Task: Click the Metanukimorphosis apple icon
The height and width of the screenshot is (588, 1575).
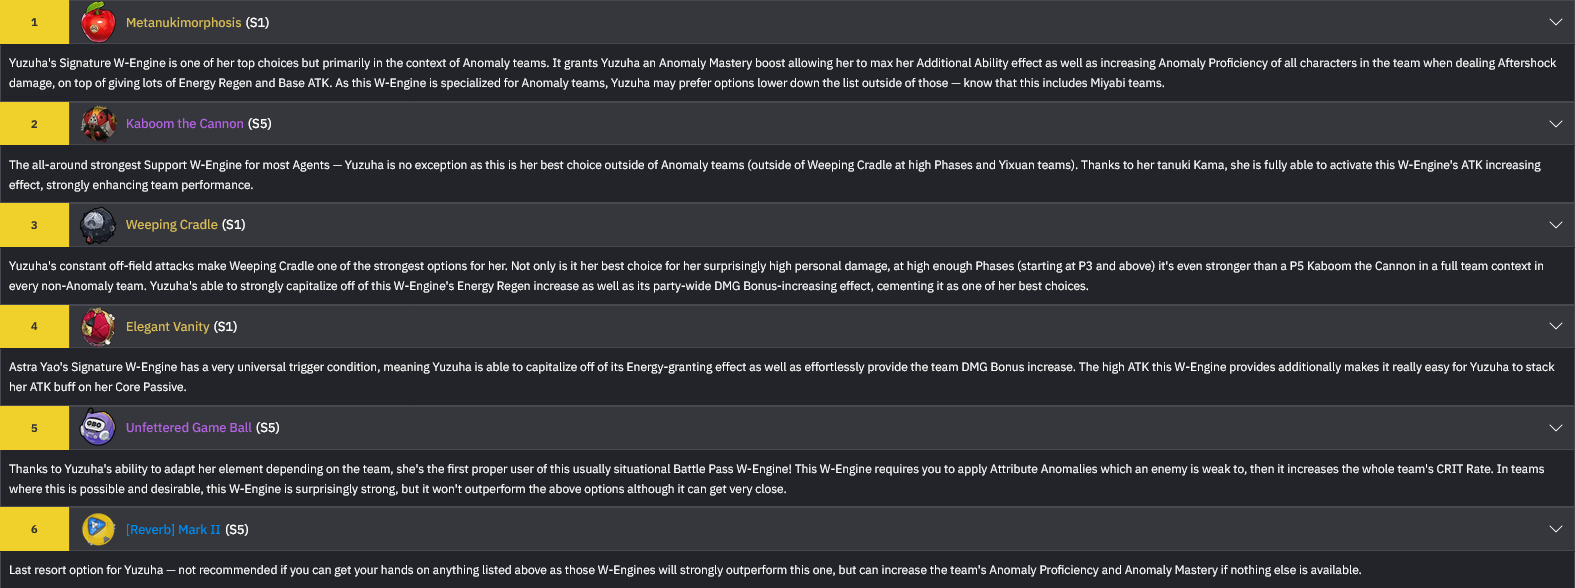Action: 97,22
